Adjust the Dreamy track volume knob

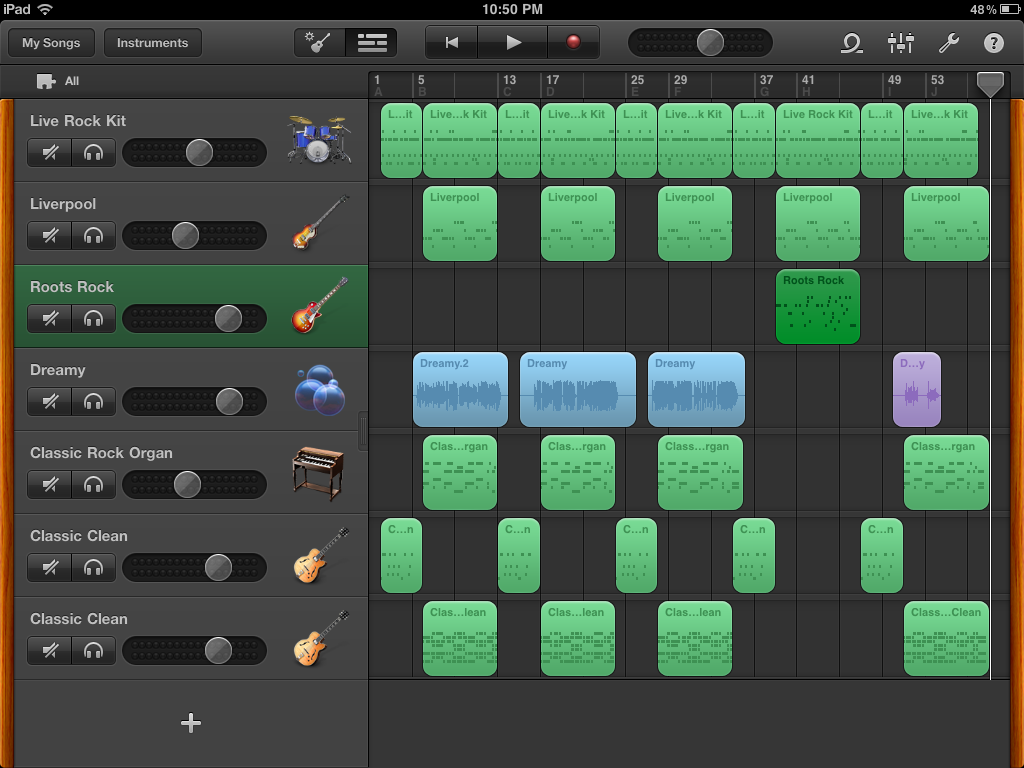click(229, 402)
